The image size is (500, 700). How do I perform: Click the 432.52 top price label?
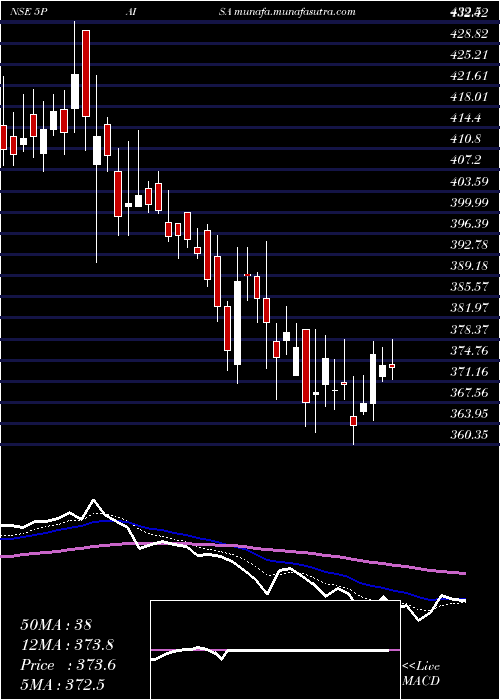[x=468, y=13]
